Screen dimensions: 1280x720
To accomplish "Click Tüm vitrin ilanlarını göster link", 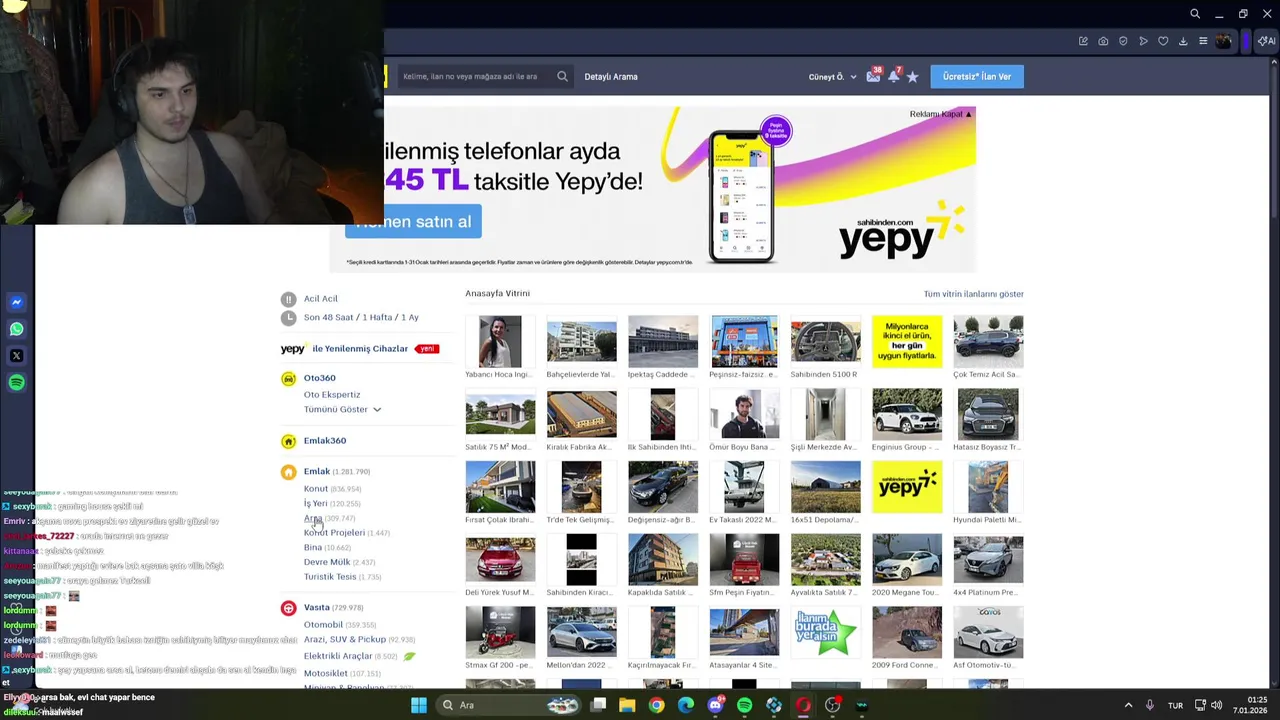I will point(973,294).
